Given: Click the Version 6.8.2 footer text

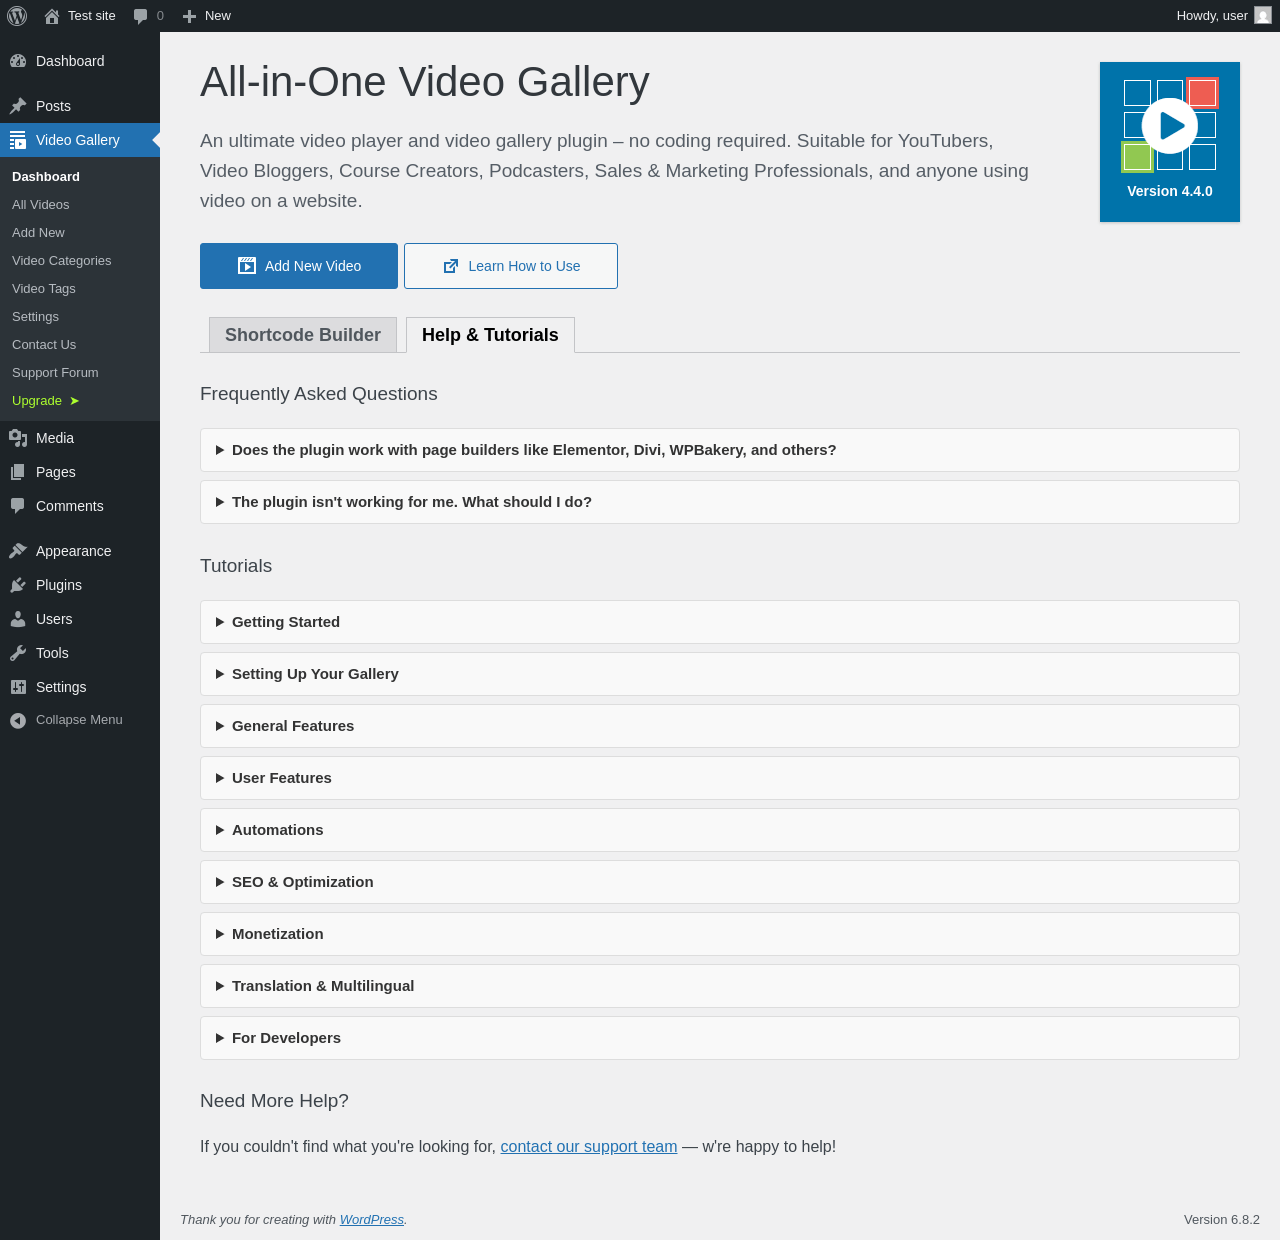Looking at the screenshot, I should pyautogui.click(x=1222, y=1220).
